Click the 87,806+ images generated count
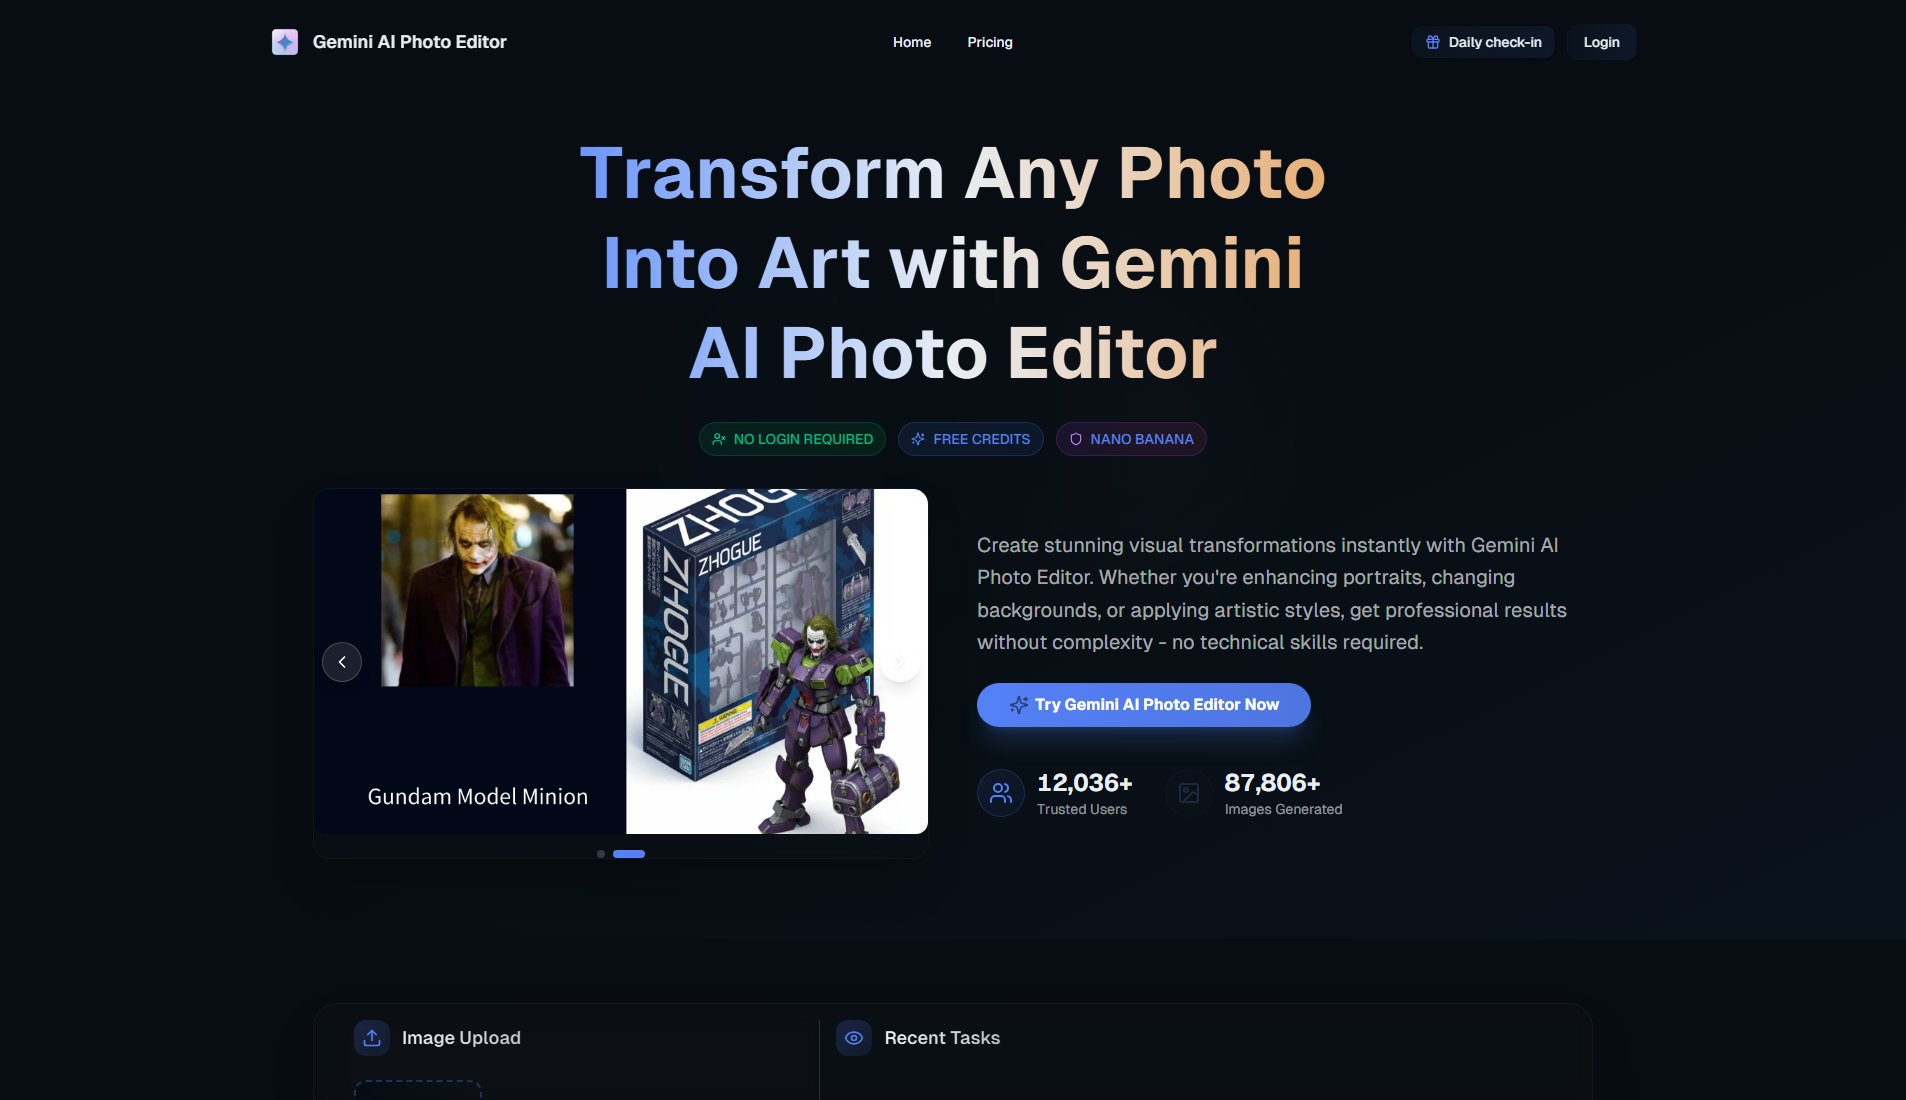This screenshot has height=1100, width=1906. [1272, 783]
